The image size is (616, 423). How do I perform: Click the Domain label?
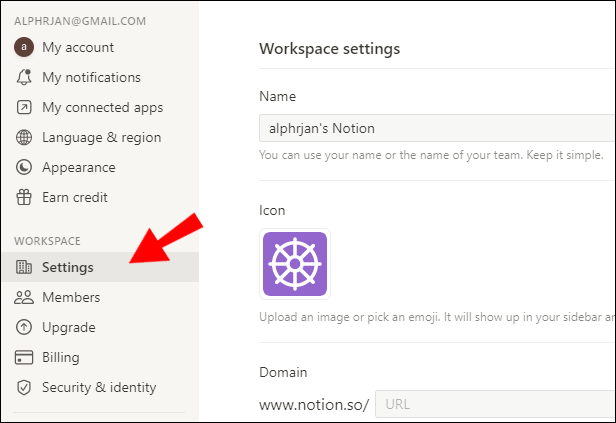tap(283, 372)
